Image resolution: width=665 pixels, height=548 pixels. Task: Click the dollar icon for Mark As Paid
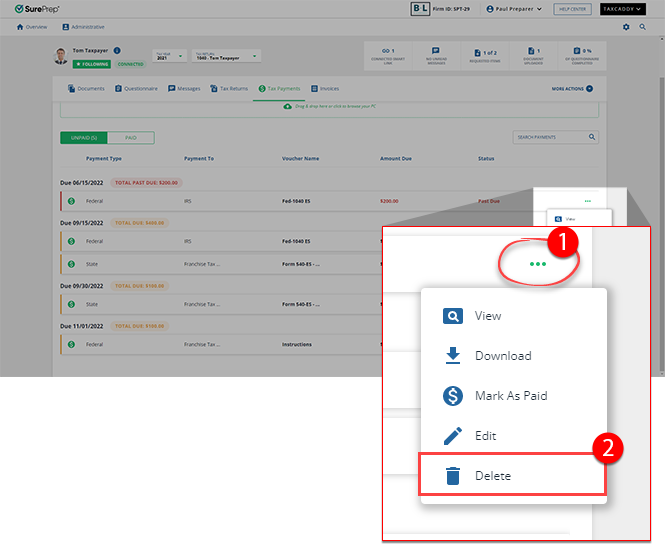[453, 396]
